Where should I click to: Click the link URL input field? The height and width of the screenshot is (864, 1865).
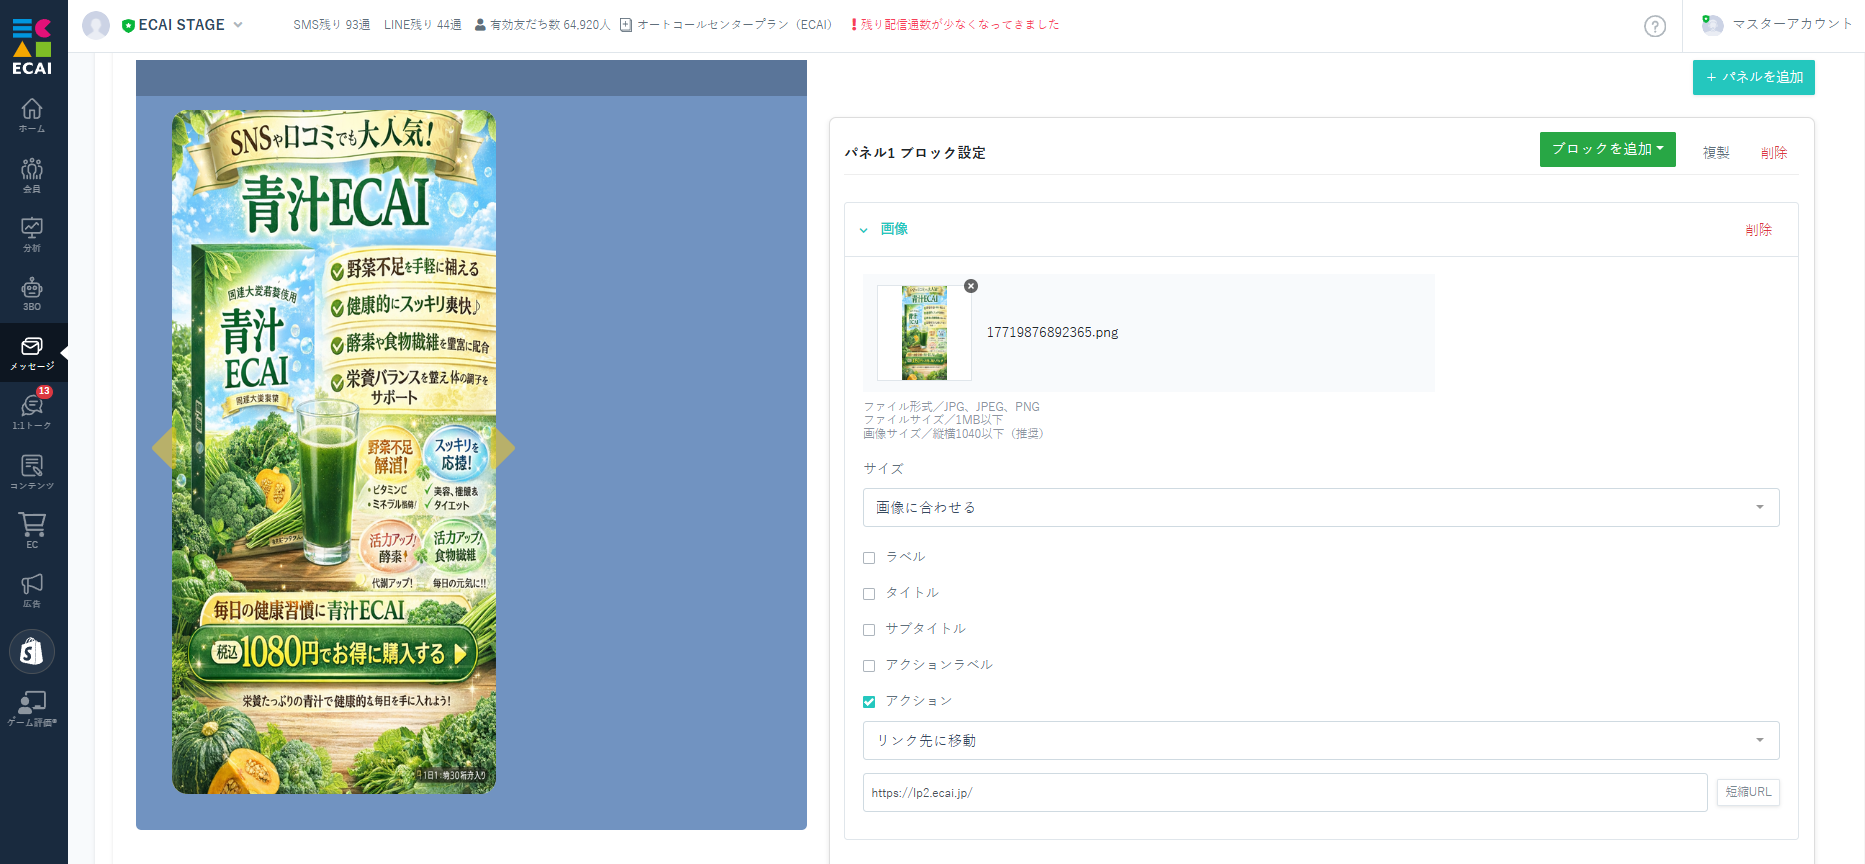click(x=1284, y=792)
